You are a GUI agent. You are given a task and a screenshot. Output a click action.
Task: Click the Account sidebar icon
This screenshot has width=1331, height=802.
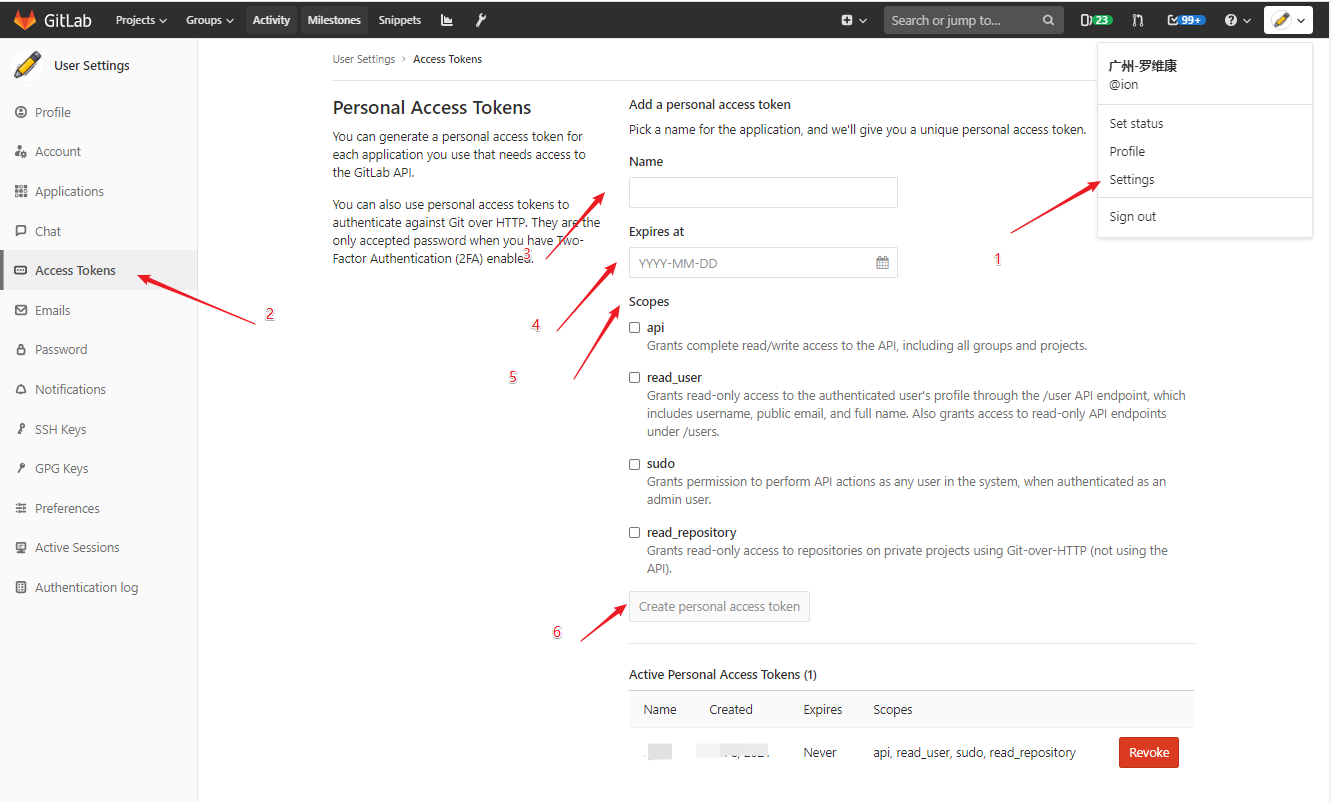[x=21, y=152]
